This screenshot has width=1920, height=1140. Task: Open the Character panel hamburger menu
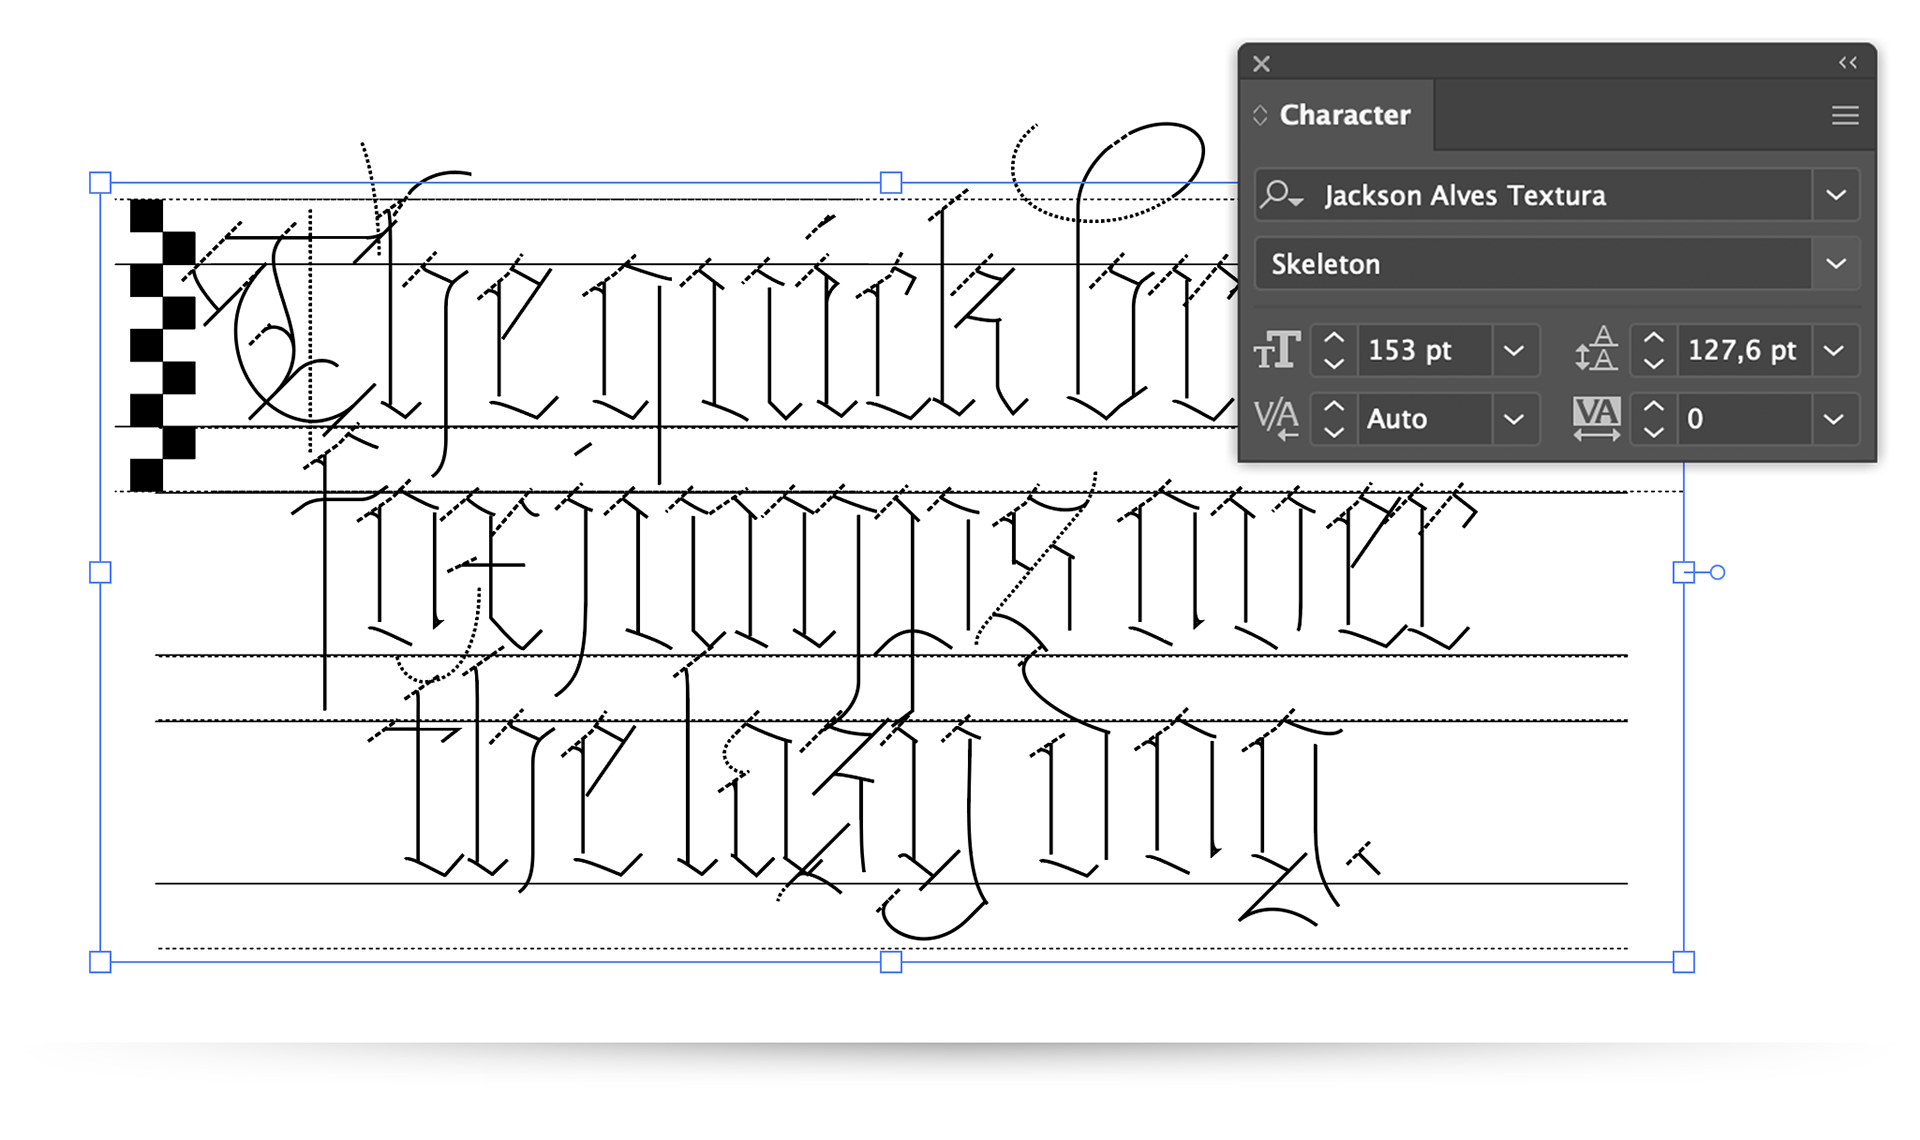[1844, 116]
